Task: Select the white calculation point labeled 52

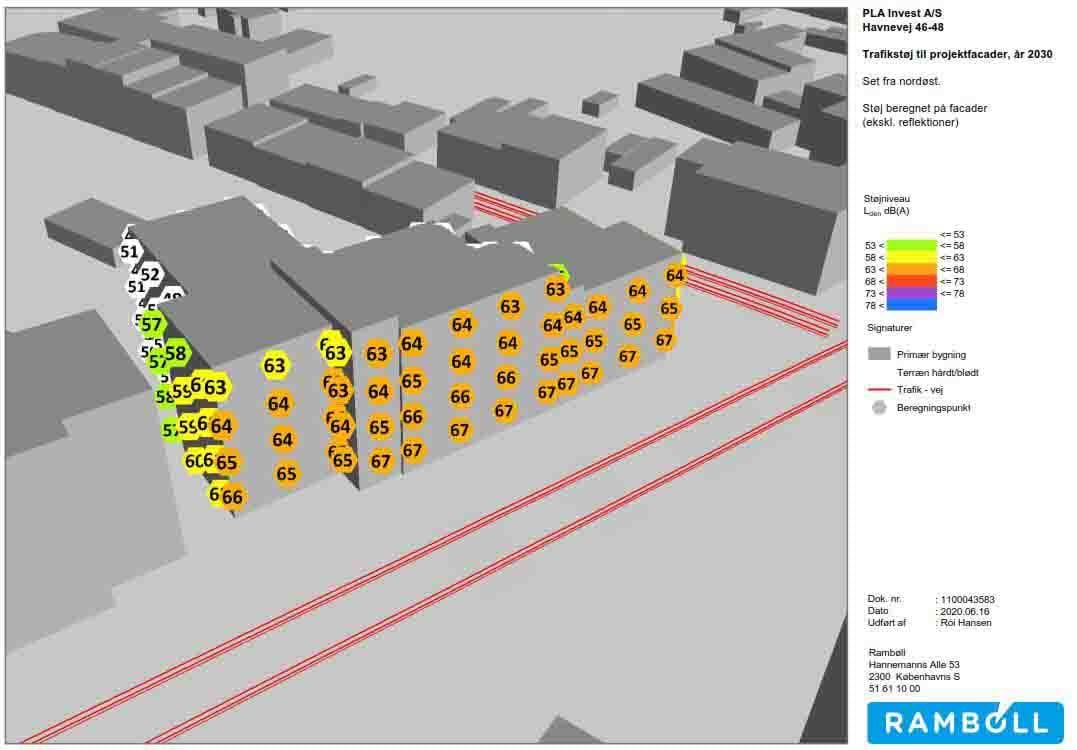Action: coord(150,274)
